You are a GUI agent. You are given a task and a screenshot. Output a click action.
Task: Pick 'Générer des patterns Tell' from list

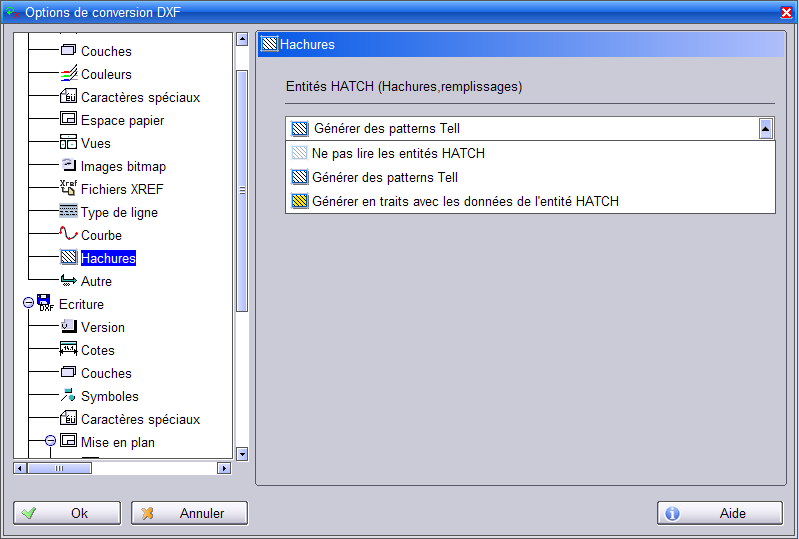pyautogui.click(x=385, y=177)
